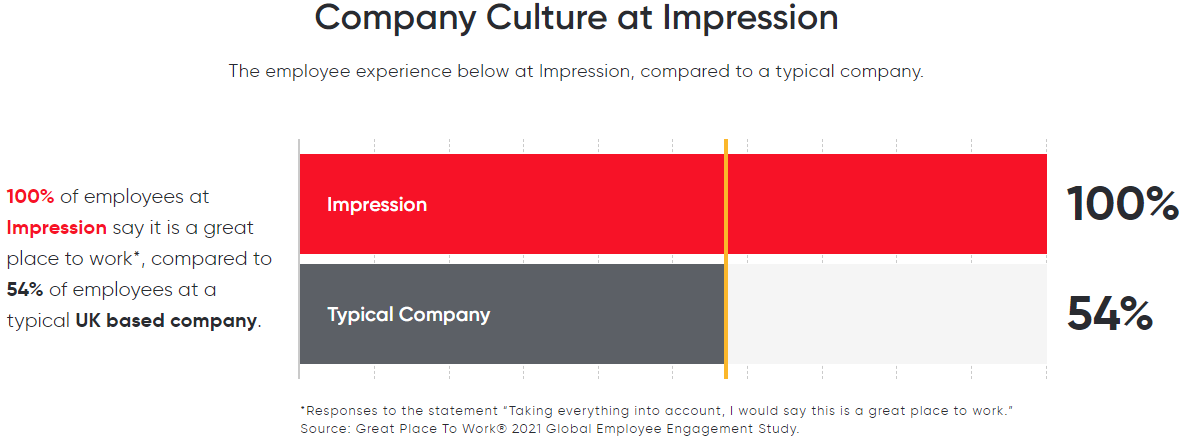Viewport: 1182px width, 440px height.
Task: Click the red bar right of orange line
Action: [x=887, y=204]
